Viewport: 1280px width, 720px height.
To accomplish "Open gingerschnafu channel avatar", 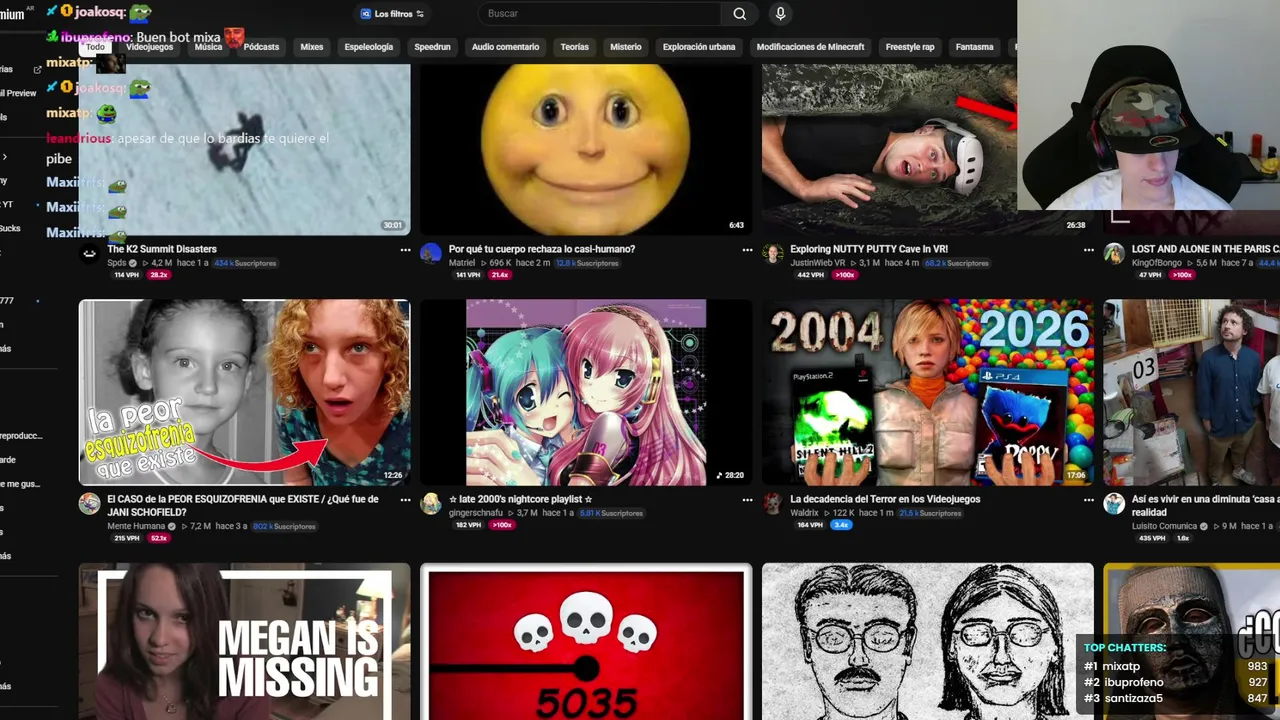I will 431,503.
